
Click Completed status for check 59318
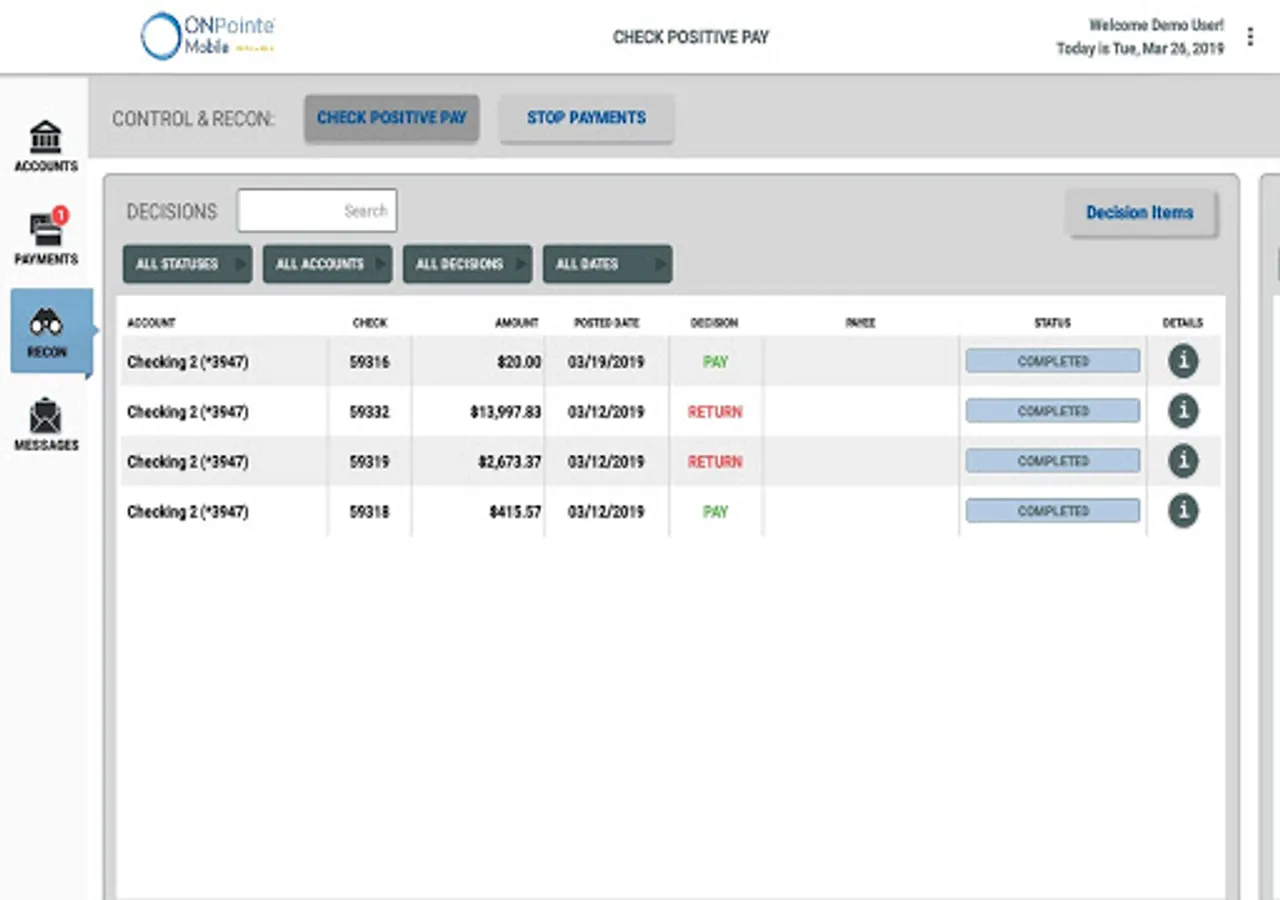(1052, 511)
